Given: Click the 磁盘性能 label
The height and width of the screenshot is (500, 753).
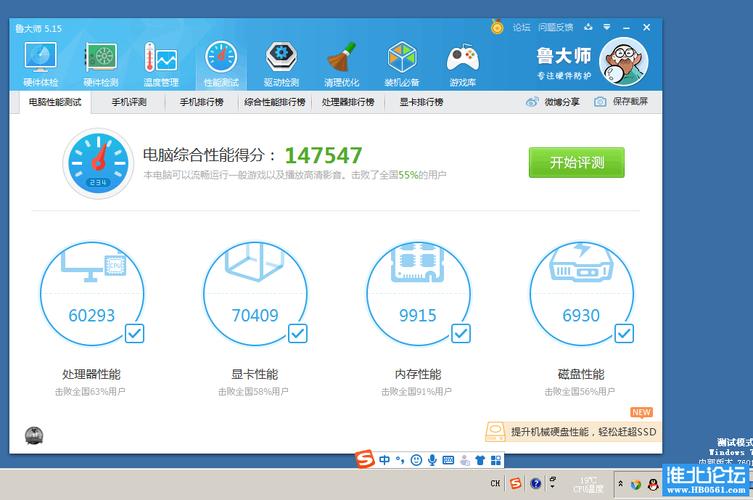Looking at the screenshot, I should click(x=581, y=374).
